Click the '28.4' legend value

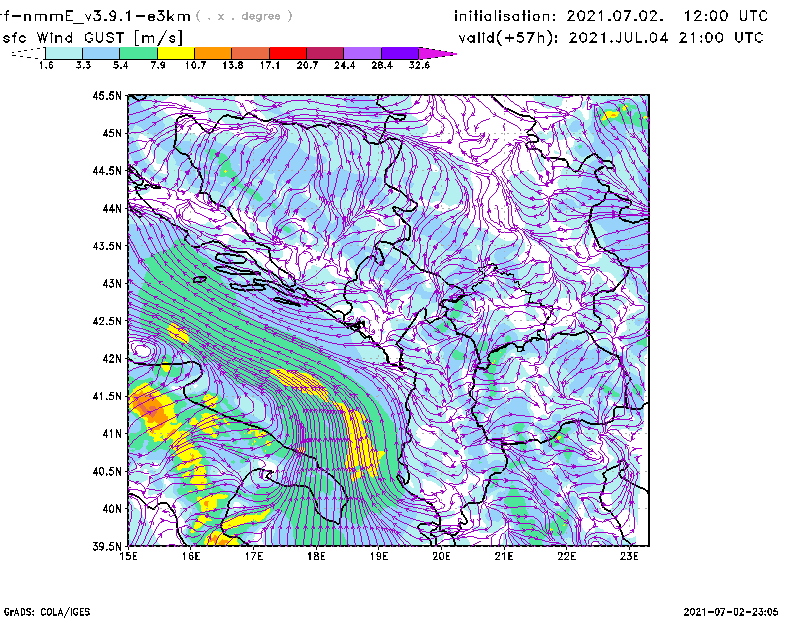[x=382, y=65]
